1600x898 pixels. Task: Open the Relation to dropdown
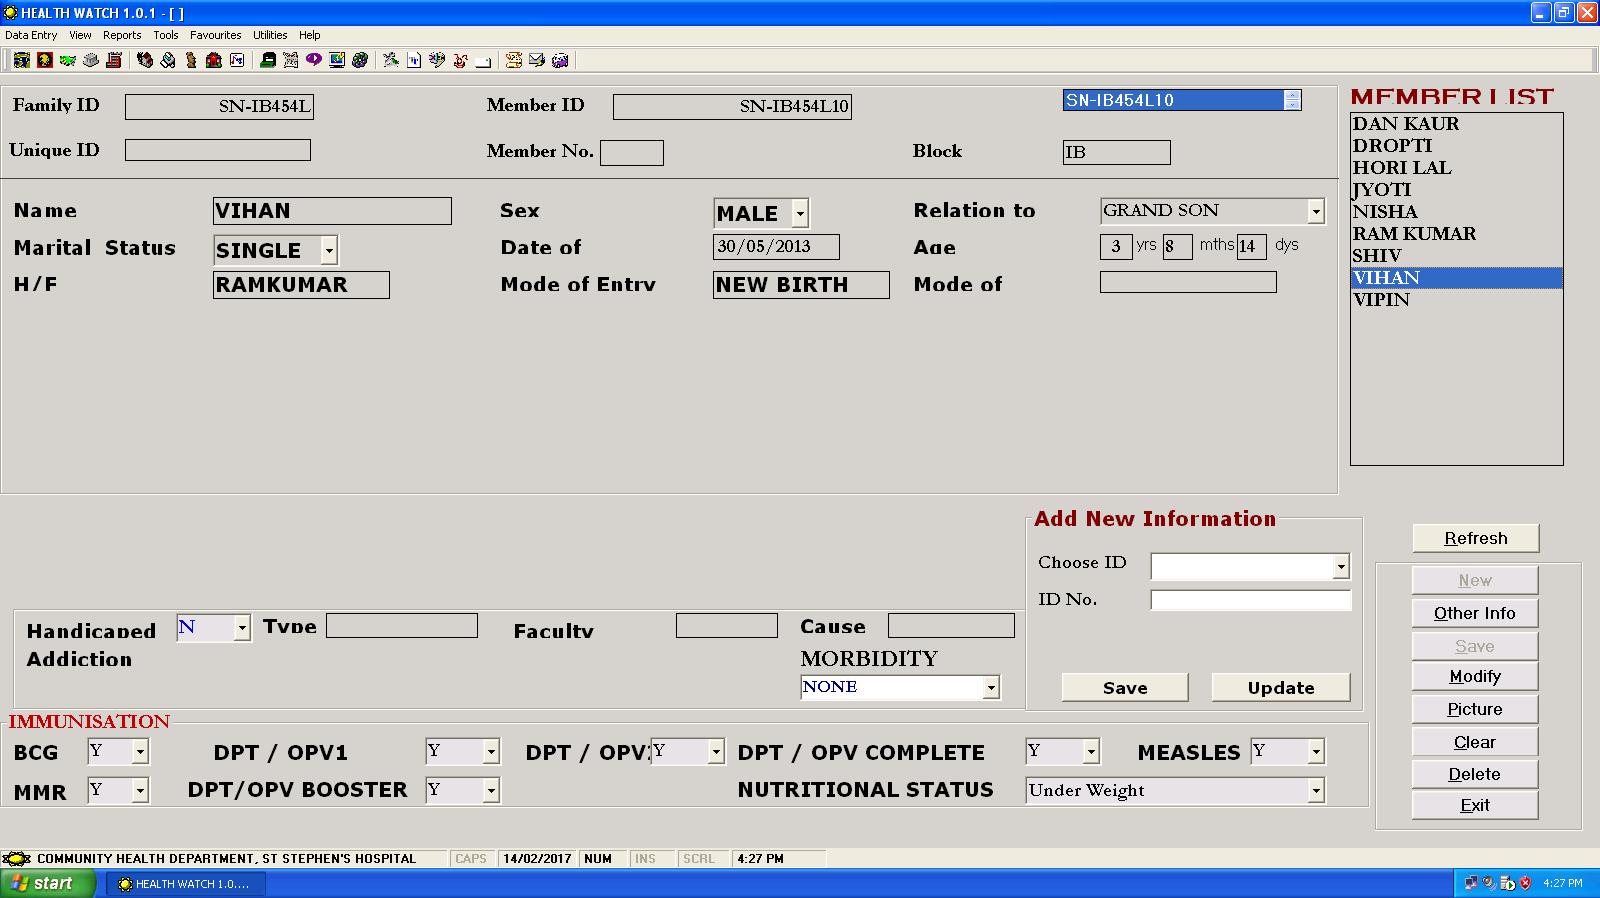tap(1315, 211)
